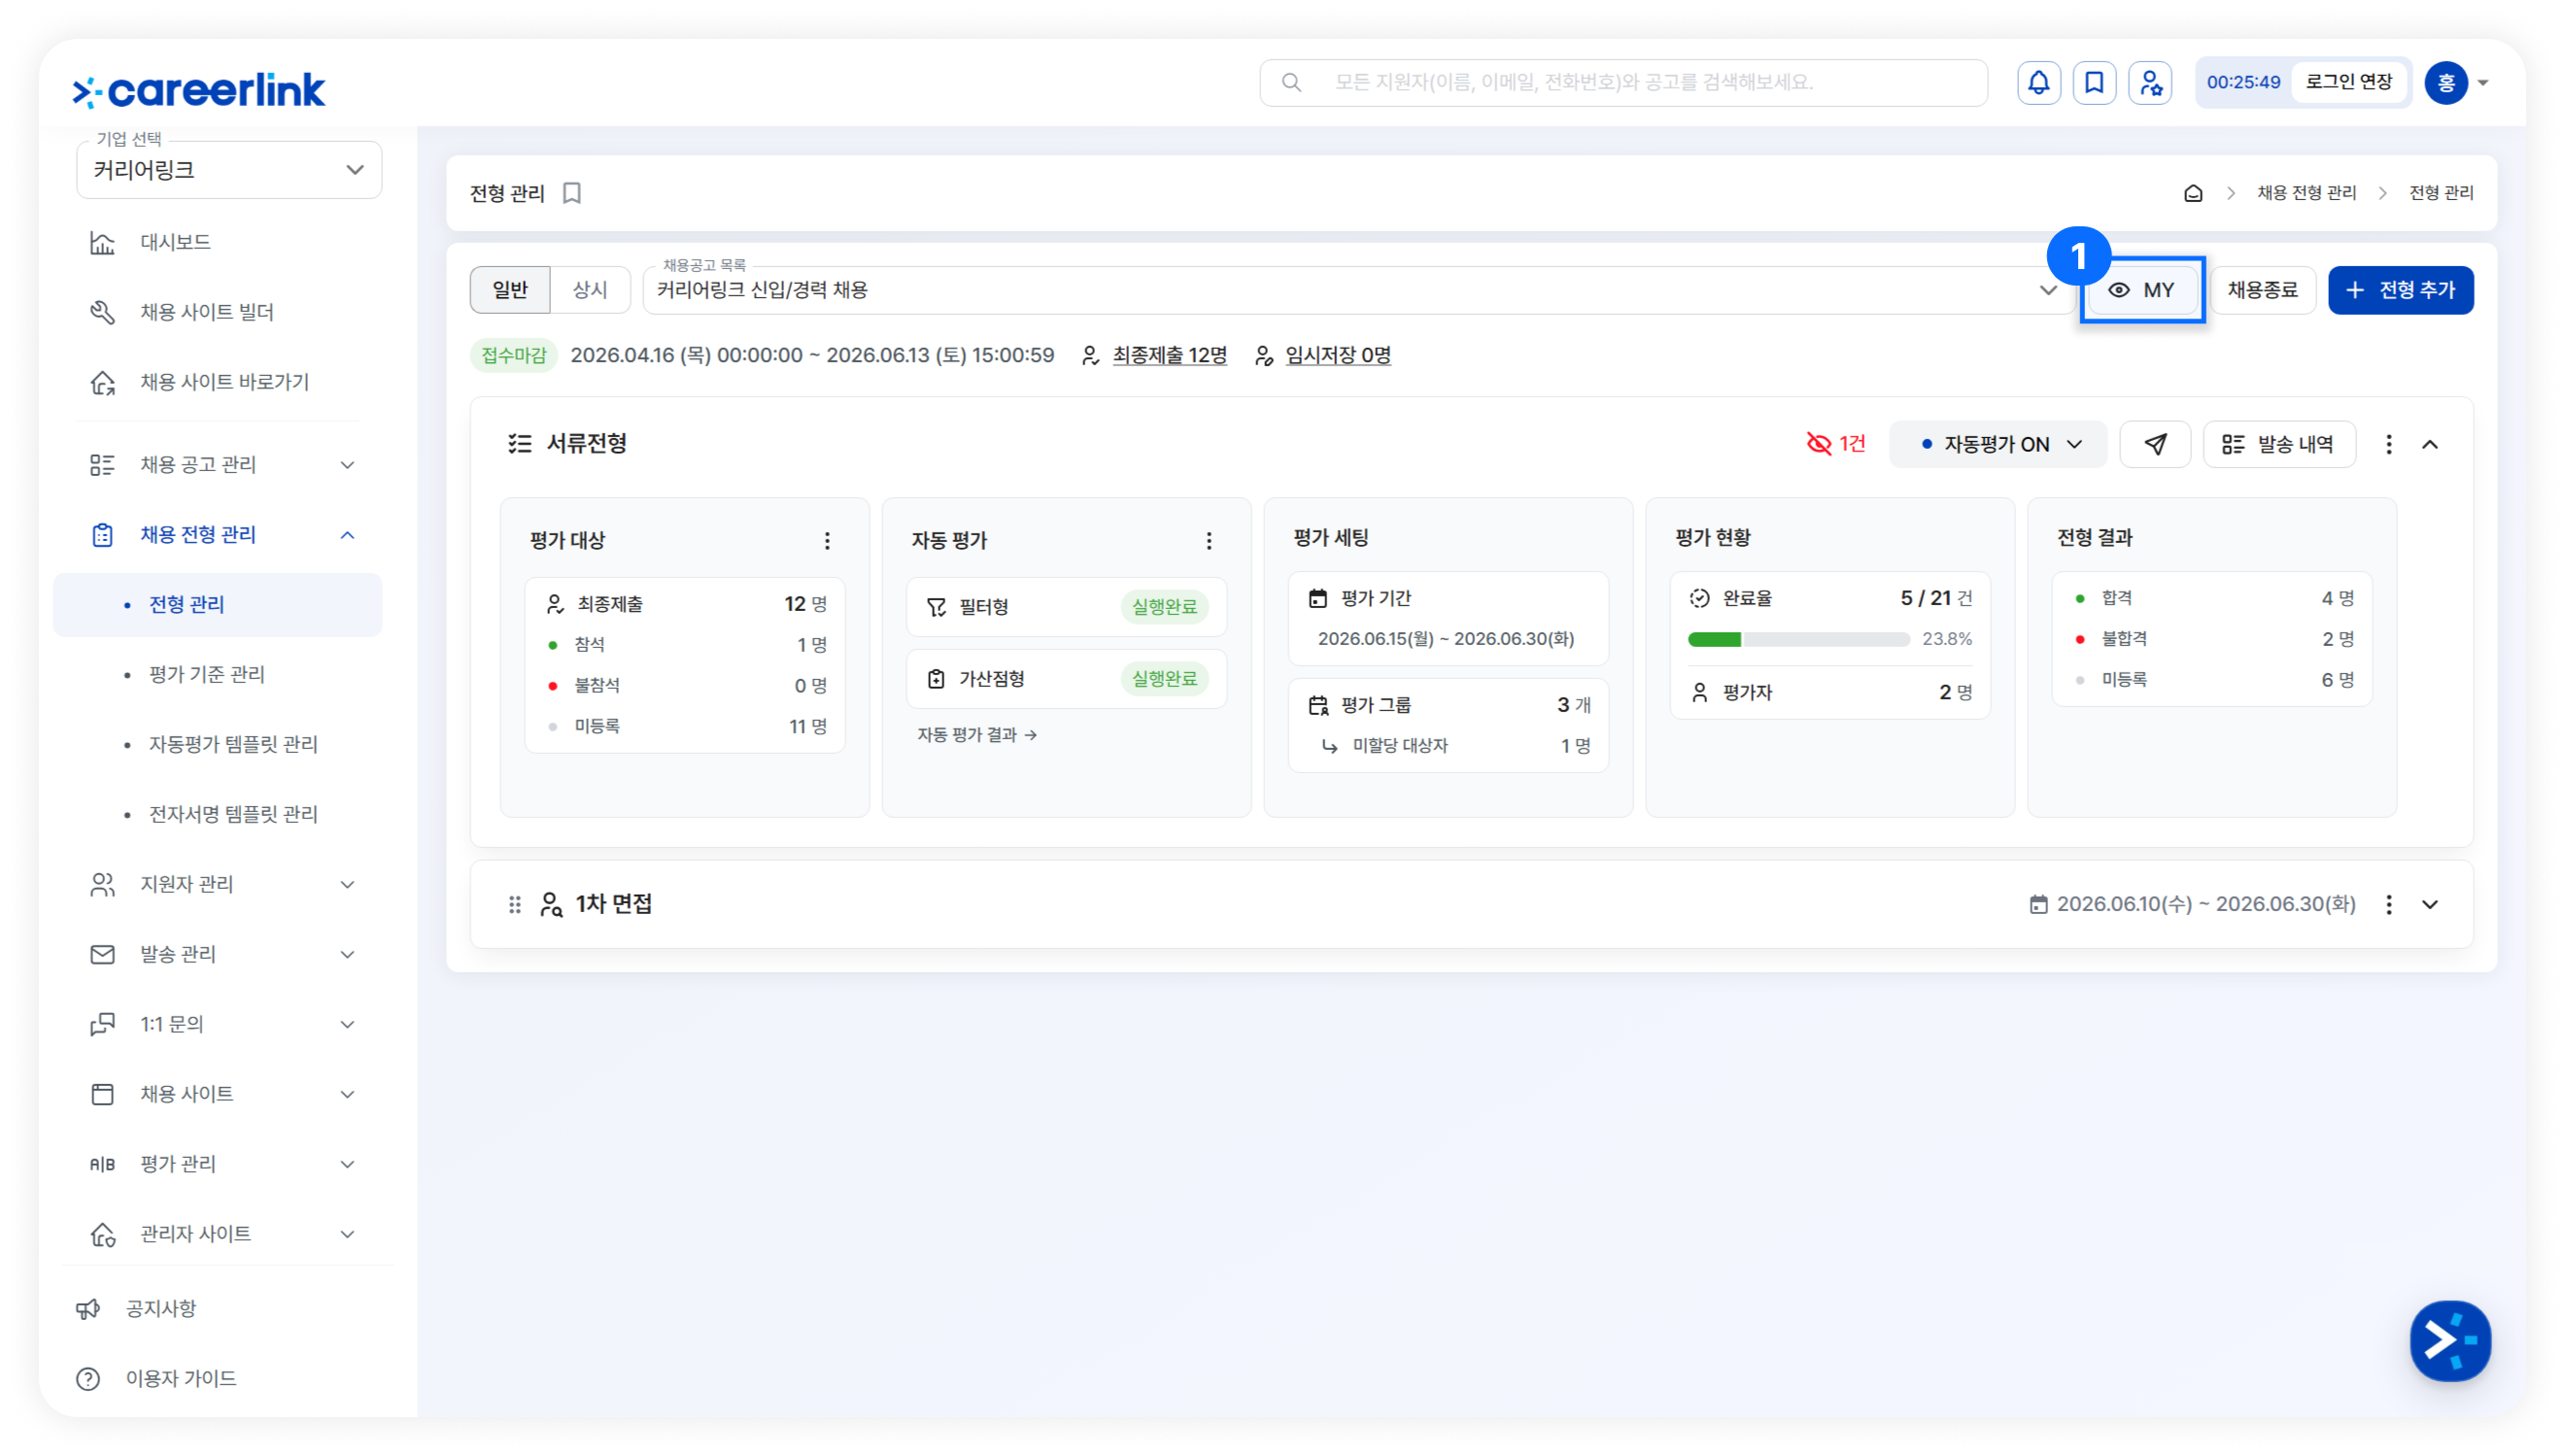
Task: Open 서류전형 more options menu
Action: (x=2388, y=444)
